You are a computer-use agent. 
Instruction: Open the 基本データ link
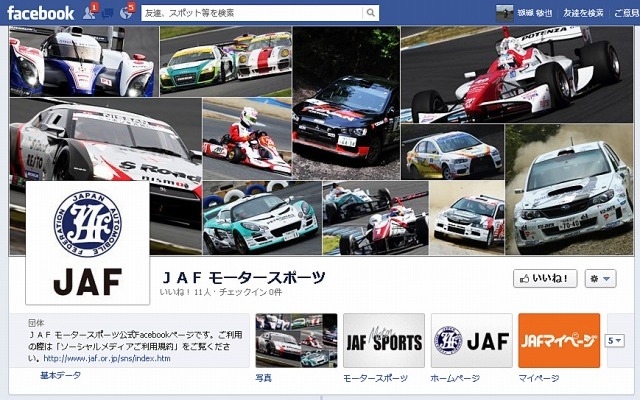[60, 375]
